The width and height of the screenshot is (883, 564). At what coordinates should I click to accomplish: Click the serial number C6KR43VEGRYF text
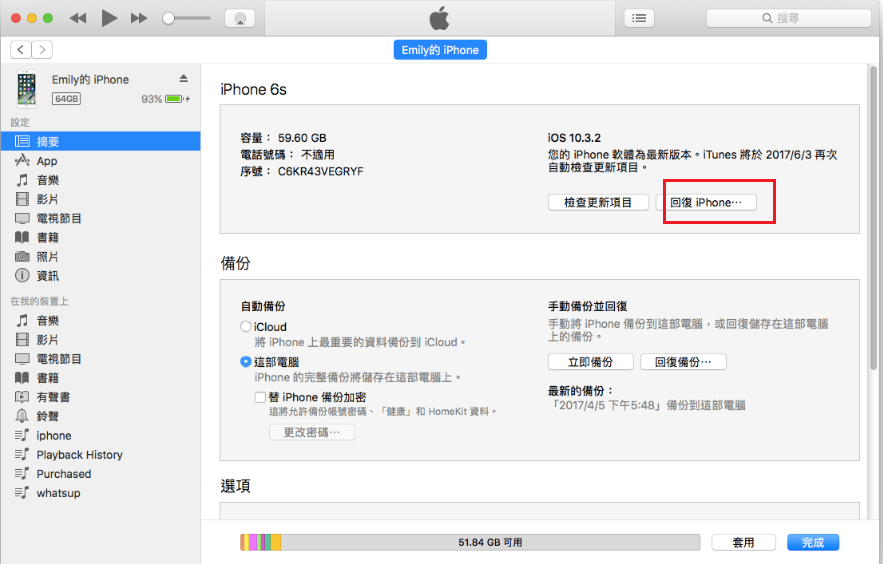click(320, 171)
